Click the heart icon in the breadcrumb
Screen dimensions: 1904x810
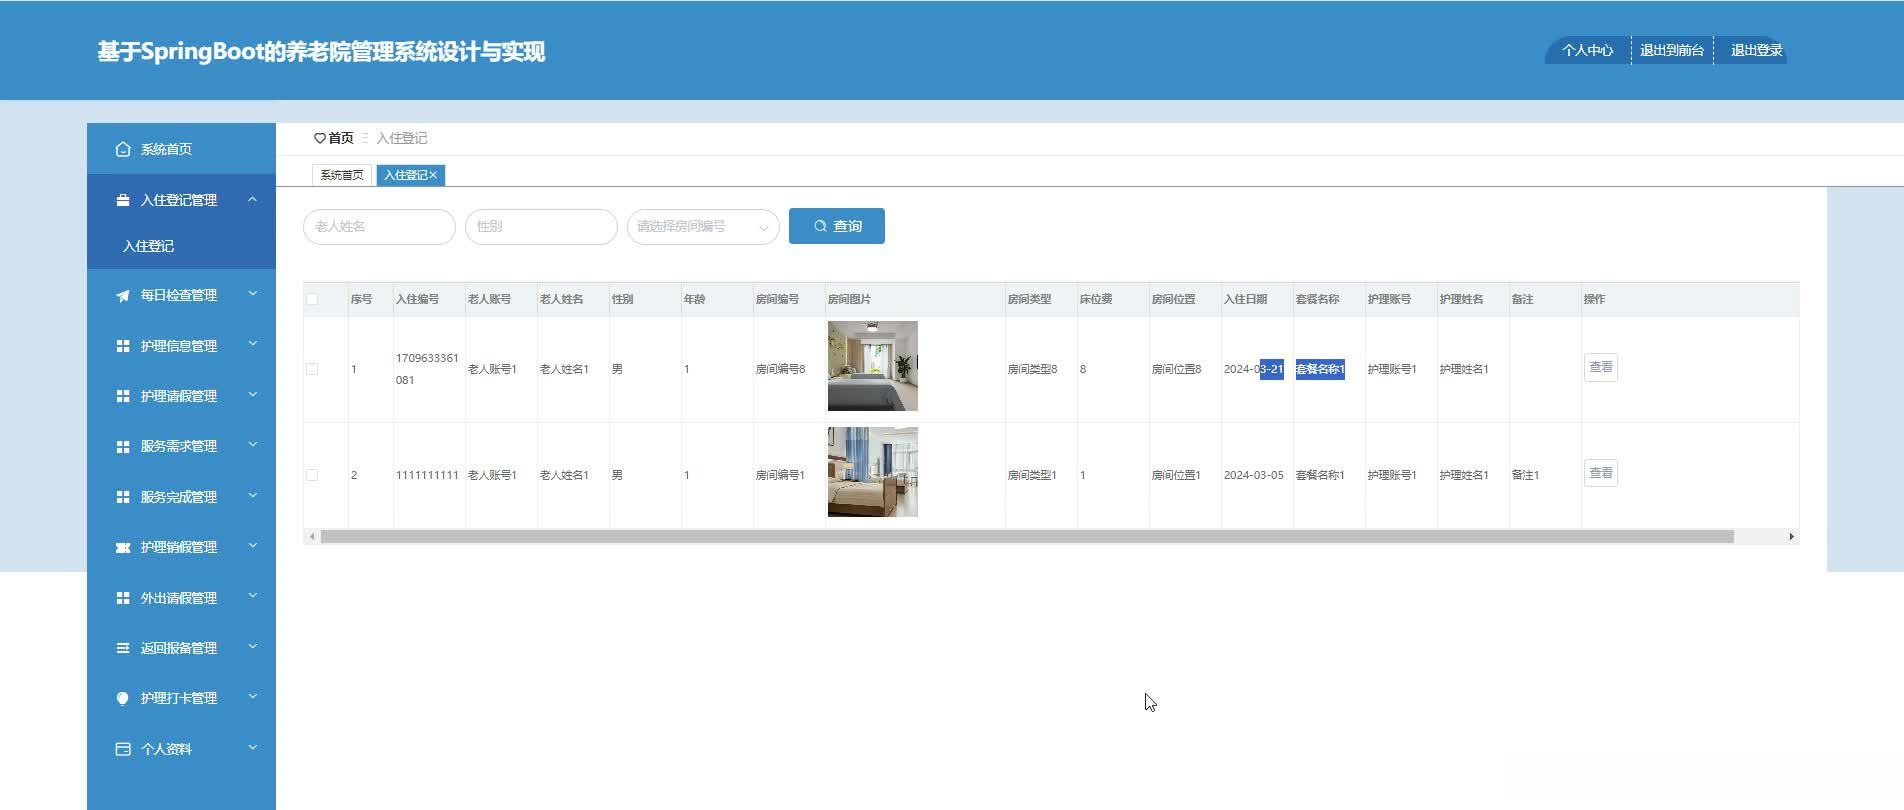pyautogui.click(x=320, y=138)
